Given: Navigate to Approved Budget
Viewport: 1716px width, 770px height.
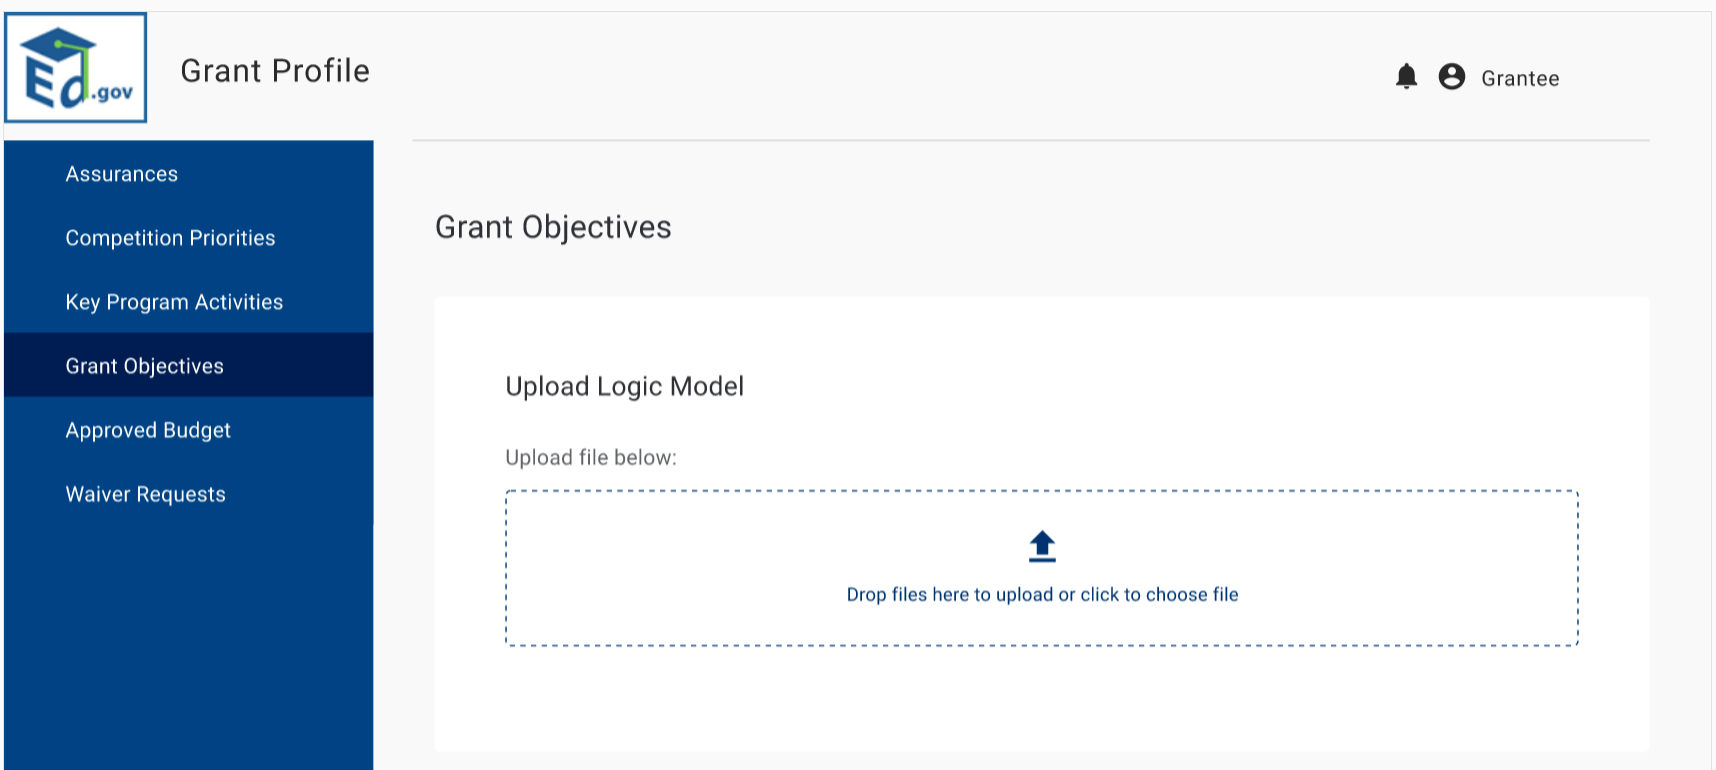Looking at the screenshot, I should (148, 430).
